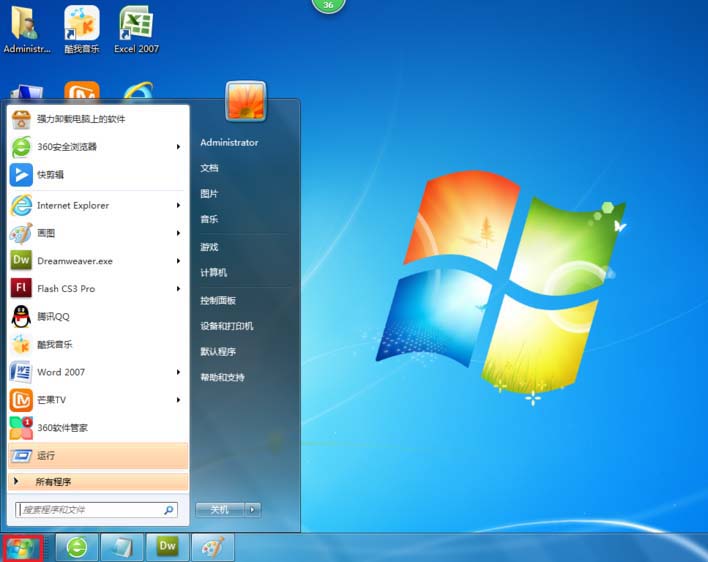Expand the 360安全浏览器 jump list arrow
Viewport: 708px width, 562px height.
click(179, 147)
